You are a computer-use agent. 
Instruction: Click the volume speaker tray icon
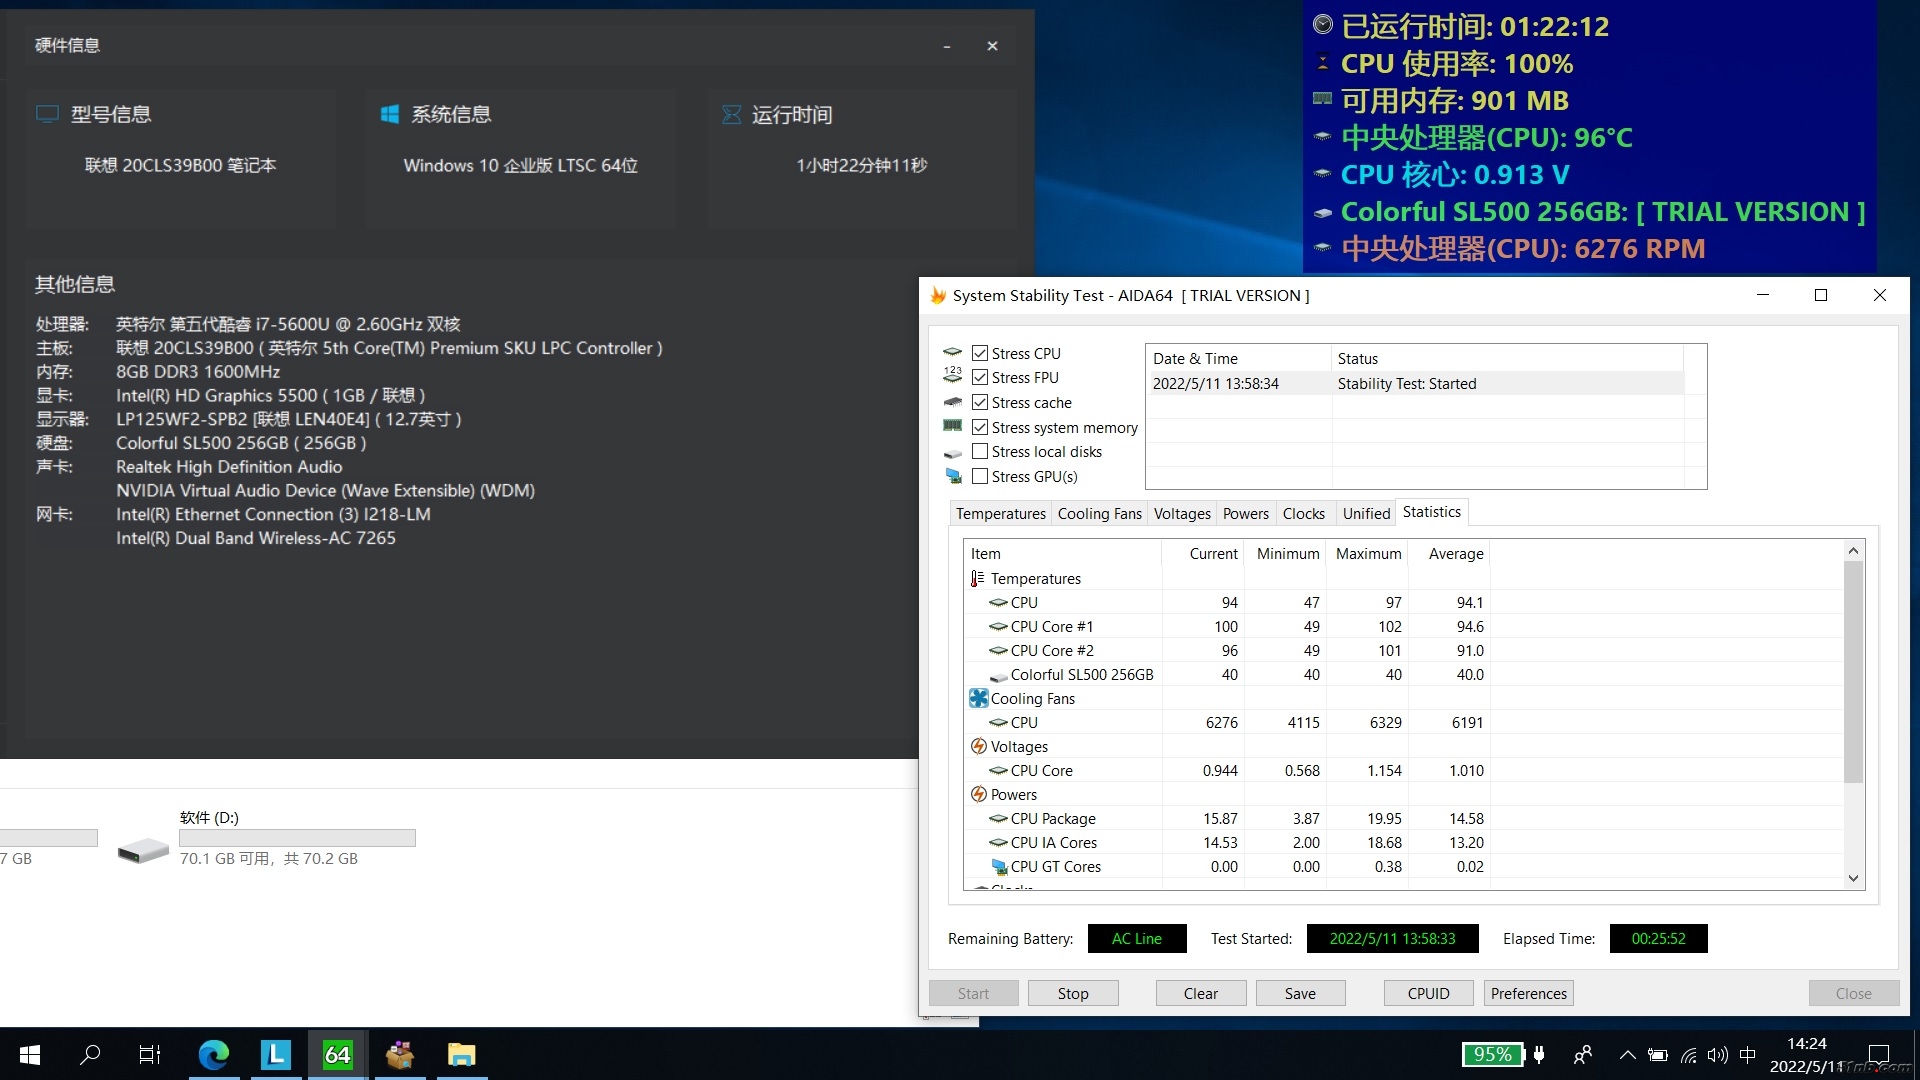1717,1055
